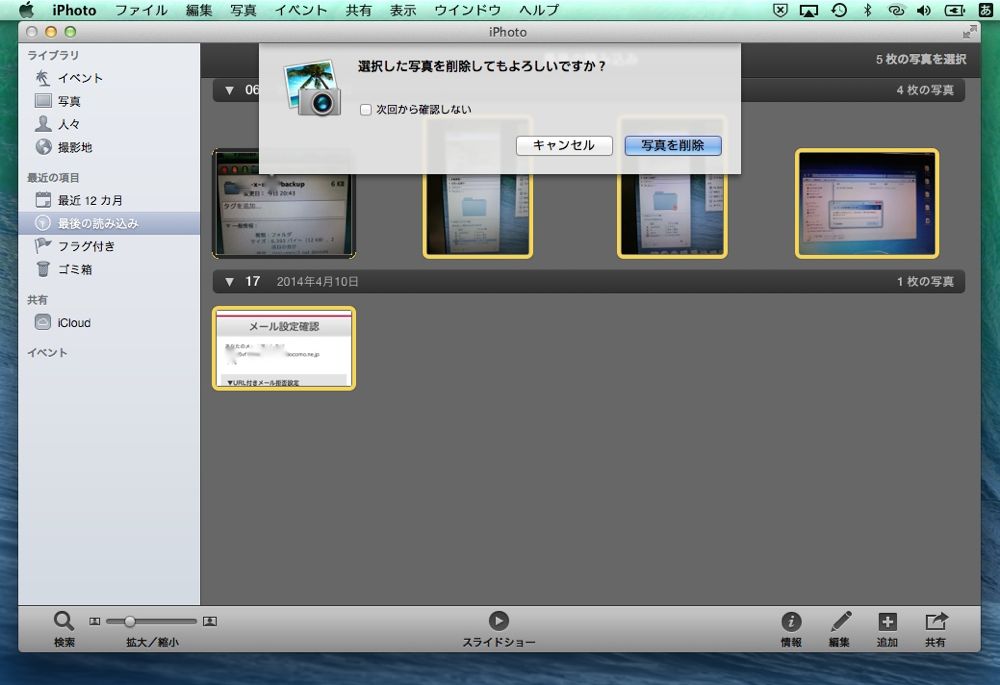Viewport: 1000px width, 685px height.
Task: Open the 共有 menu in menu bar
Action: (x=358, y=10)
